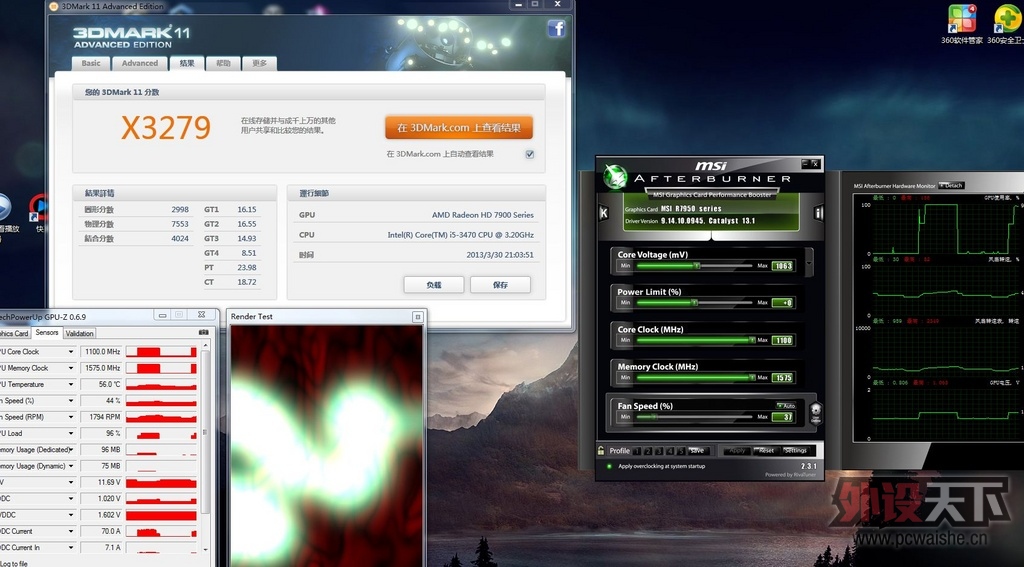The height and width of the screenshot is (567, 1024).
Task: Open the GPU Load sensor dropdown
Action: click(x=71, y=434)
